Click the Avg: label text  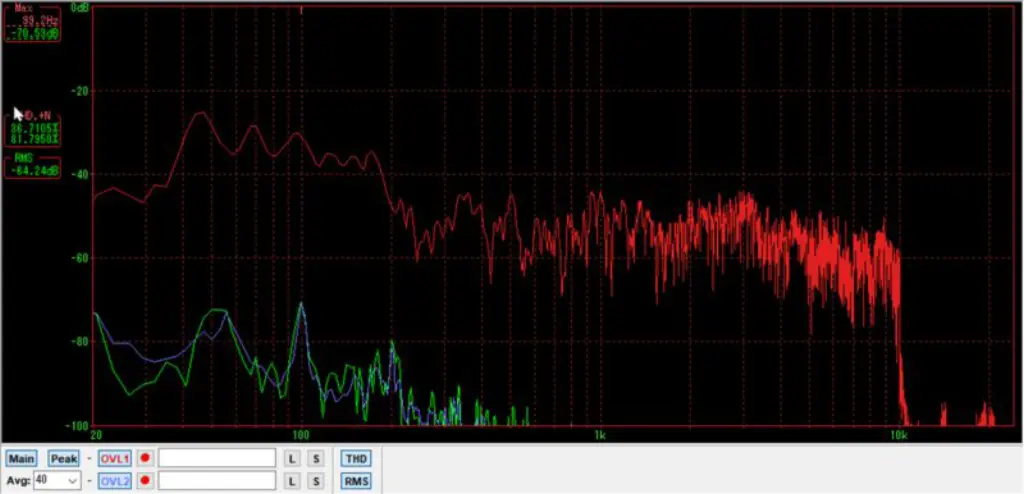pyautogui.click(x=19, y=480)
